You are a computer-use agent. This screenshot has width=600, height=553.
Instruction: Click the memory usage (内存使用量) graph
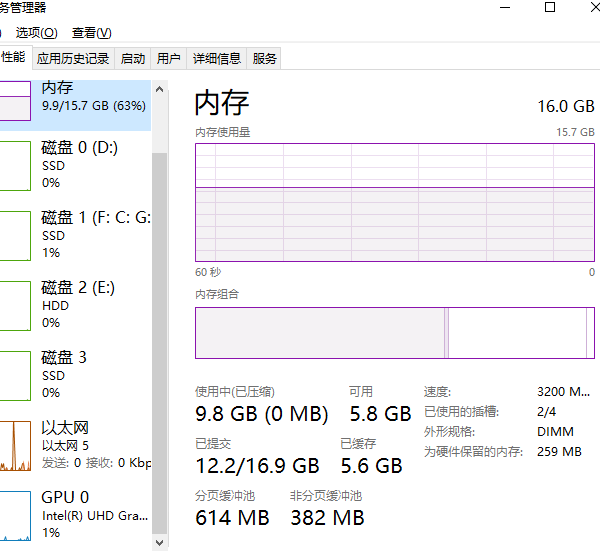[x=394, y=200]
